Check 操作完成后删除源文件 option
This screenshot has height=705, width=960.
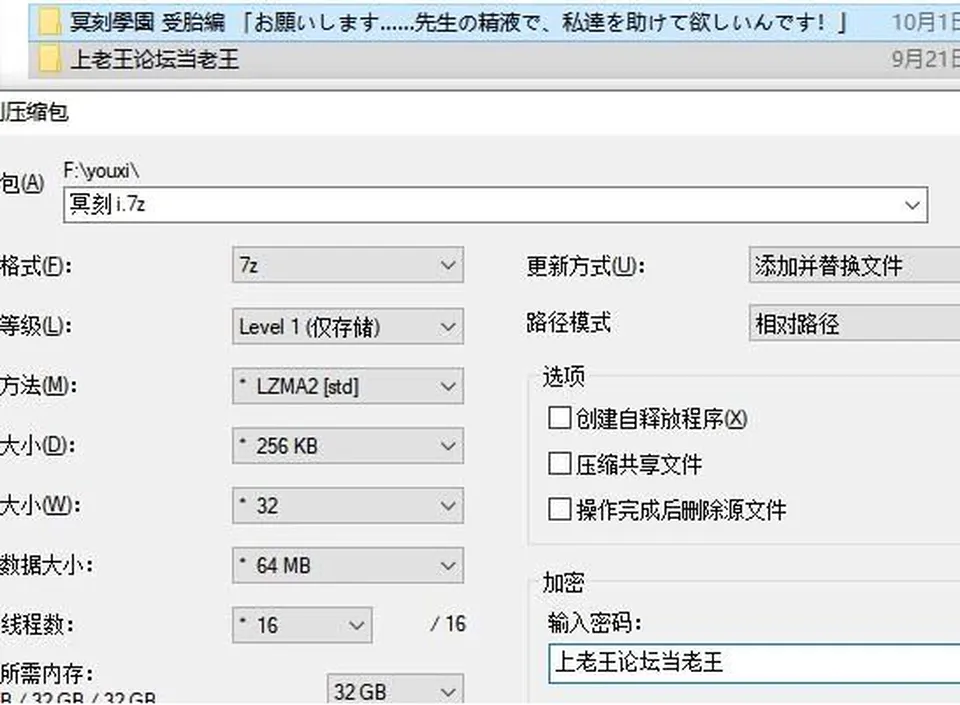coord(560,509)
